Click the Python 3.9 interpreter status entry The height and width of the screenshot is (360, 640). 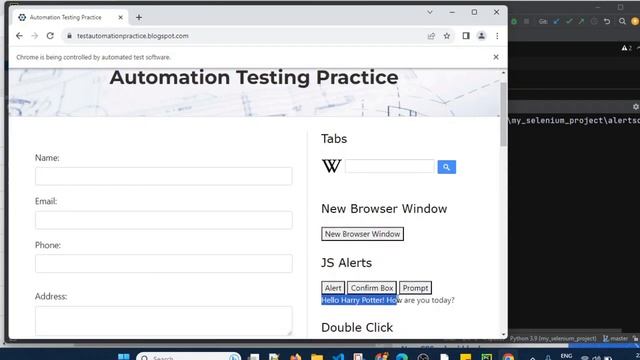[553, 339]
